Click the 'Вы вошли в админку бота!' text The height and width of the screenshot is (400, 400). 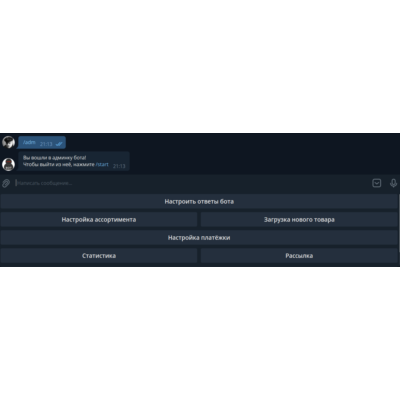tap(54, 158)
